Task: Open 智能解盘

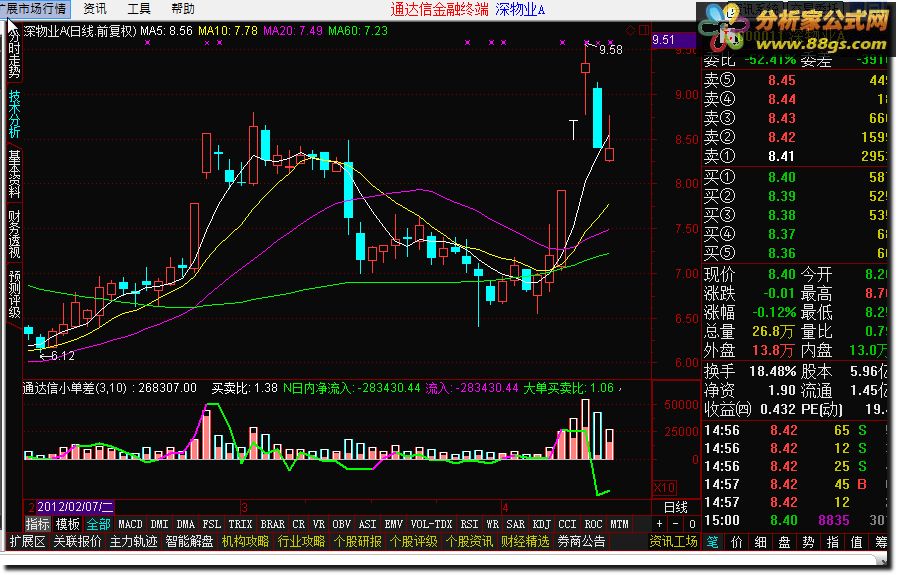Action: (190, 541)
